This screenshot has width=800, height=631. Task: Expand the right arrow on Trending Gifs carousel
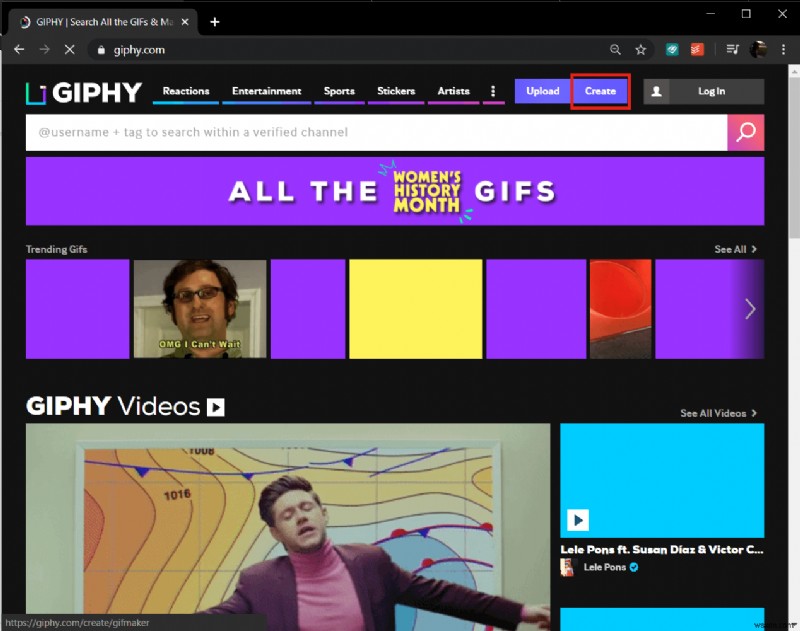(749, 309)
